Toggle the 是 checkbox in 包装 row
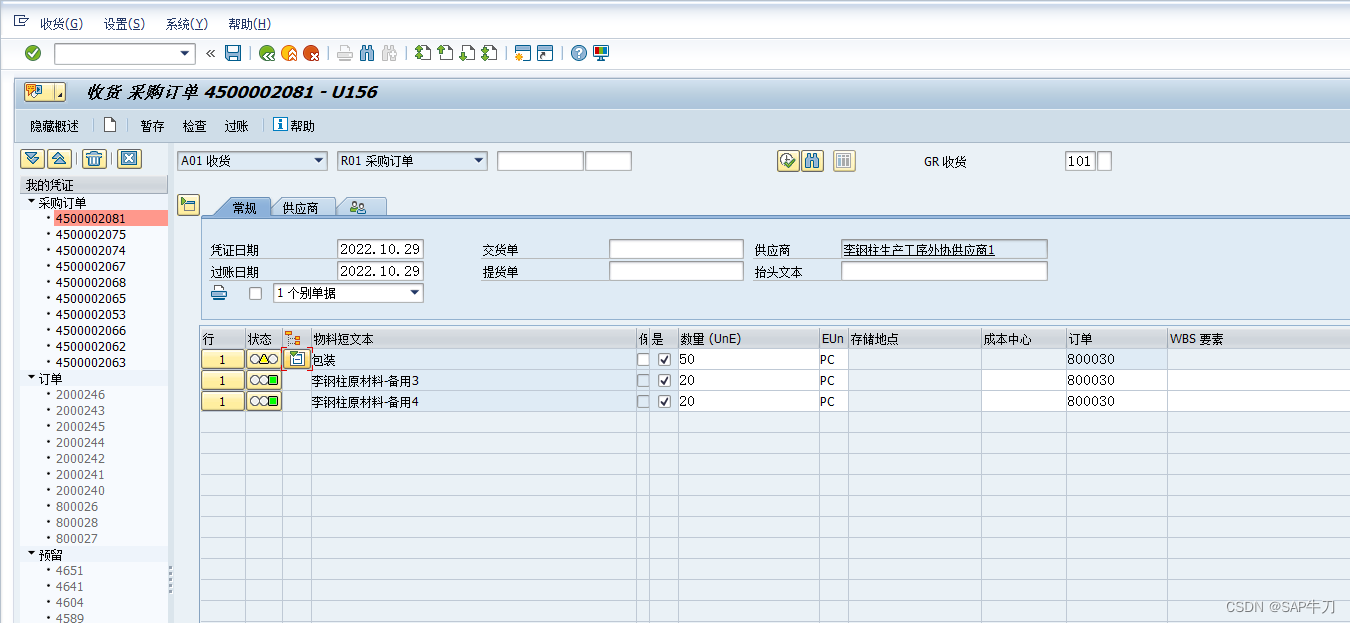This screenshot has height=623, width=1350. (664, 359)
